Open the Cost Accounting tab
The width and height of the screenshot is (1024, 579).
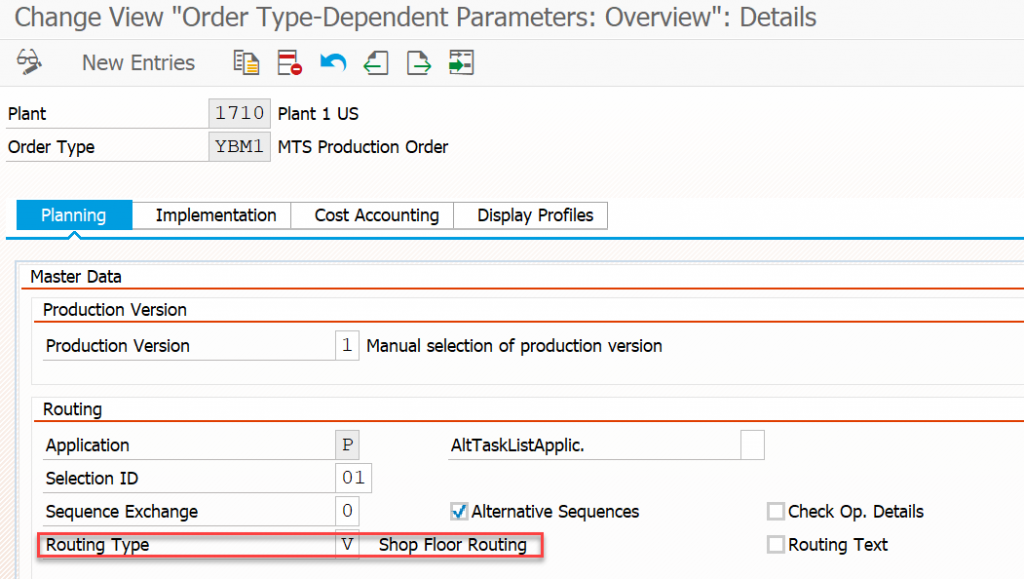[376, 215]
